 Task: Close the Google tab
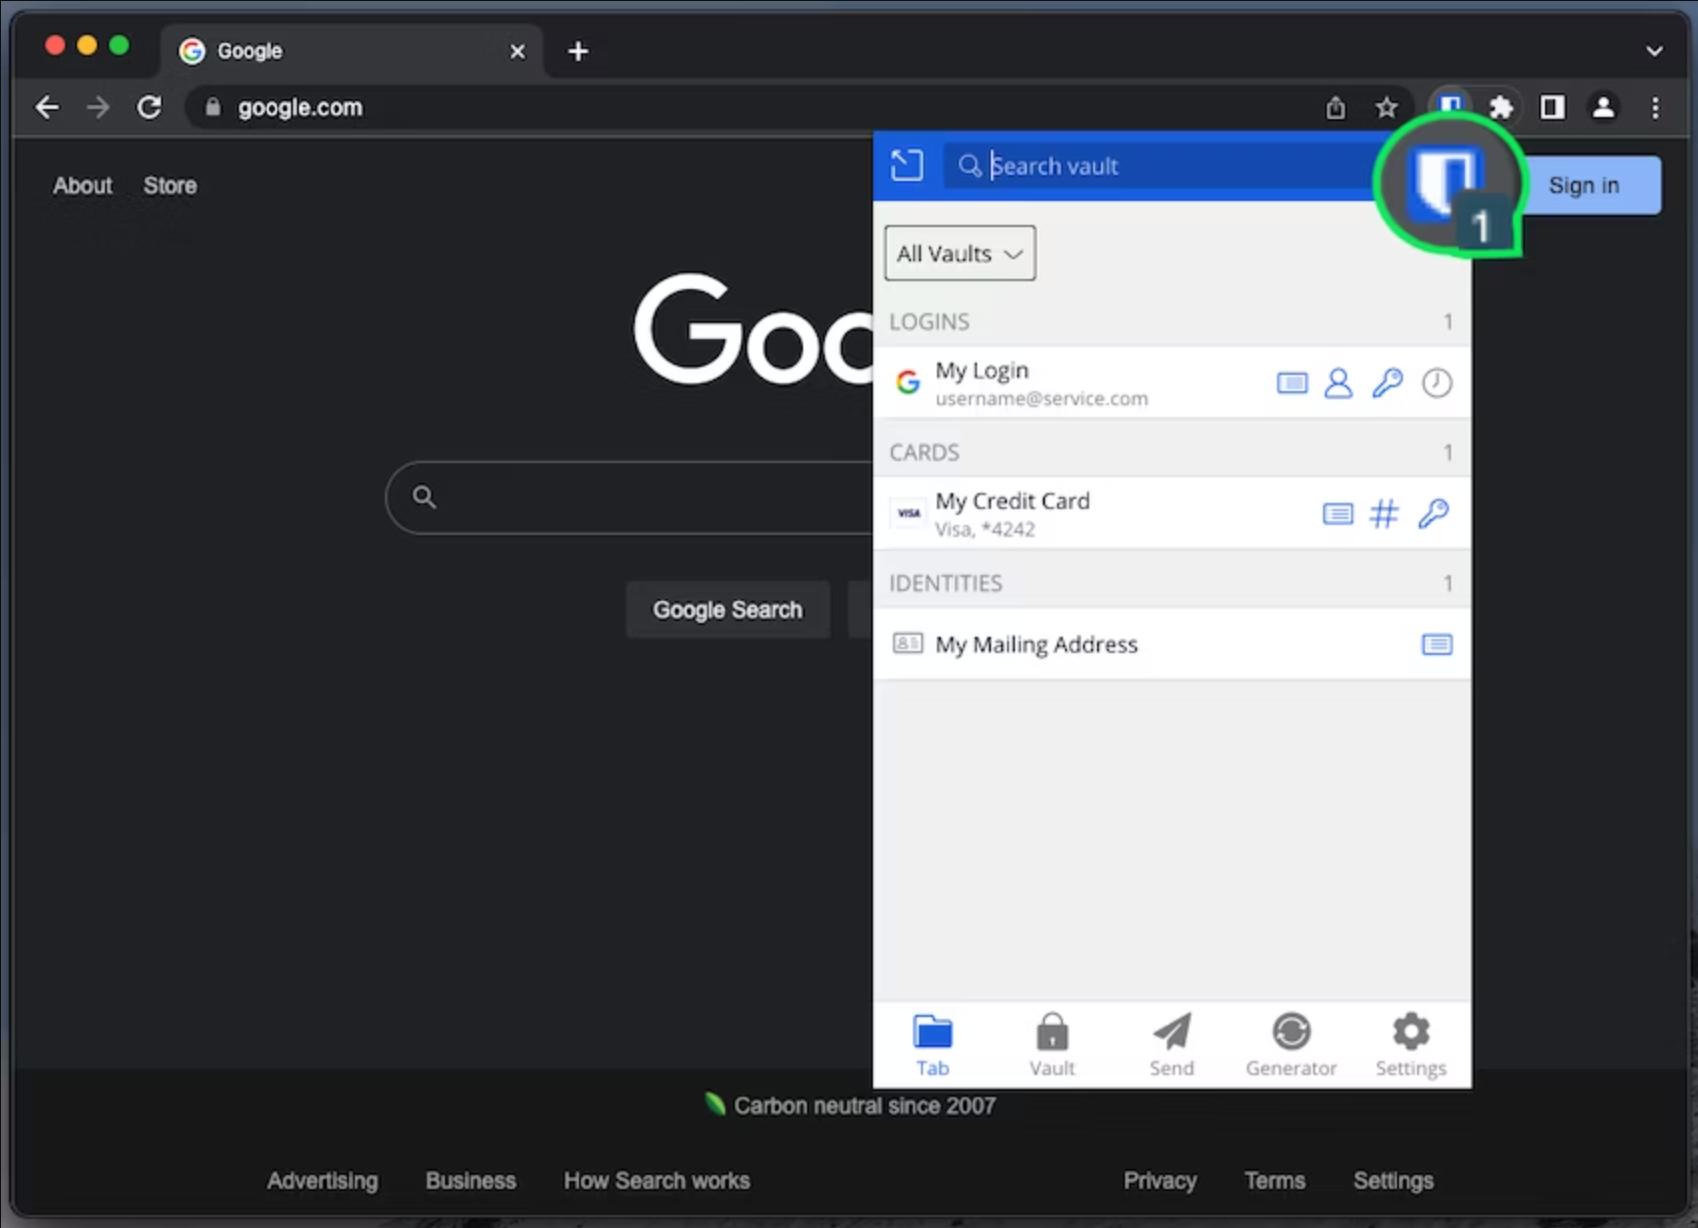click(517, 51)
